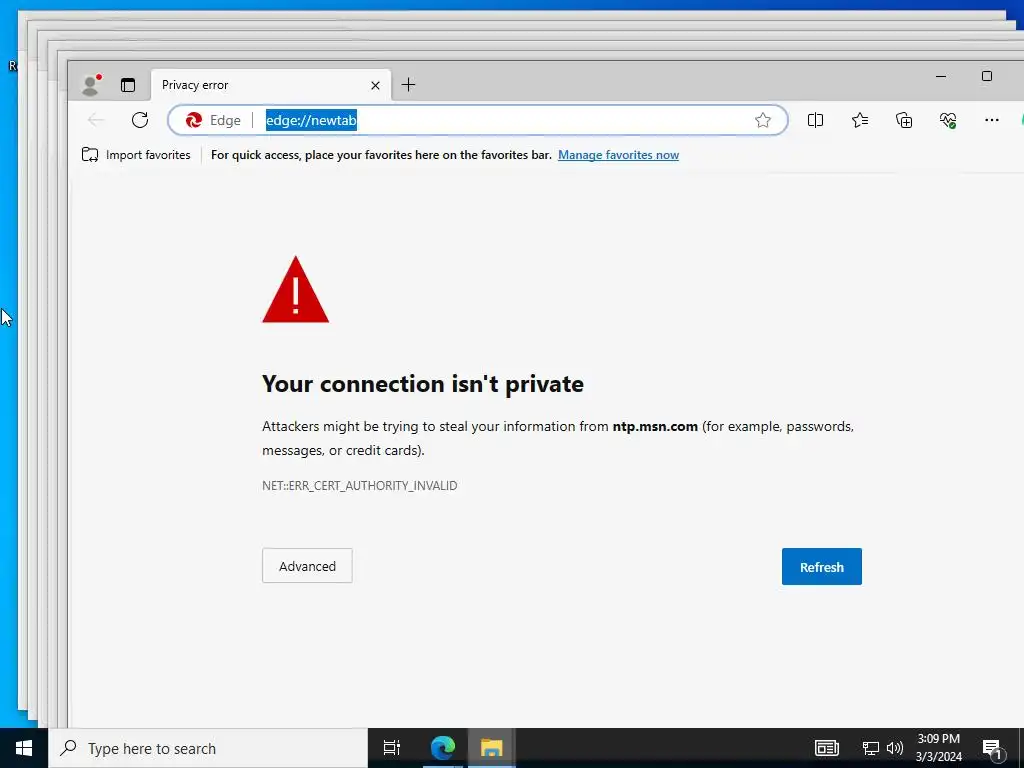Screen dimensions: 1024x768
Task: Open the network status tray icon
Action: (x=871, y=748)
